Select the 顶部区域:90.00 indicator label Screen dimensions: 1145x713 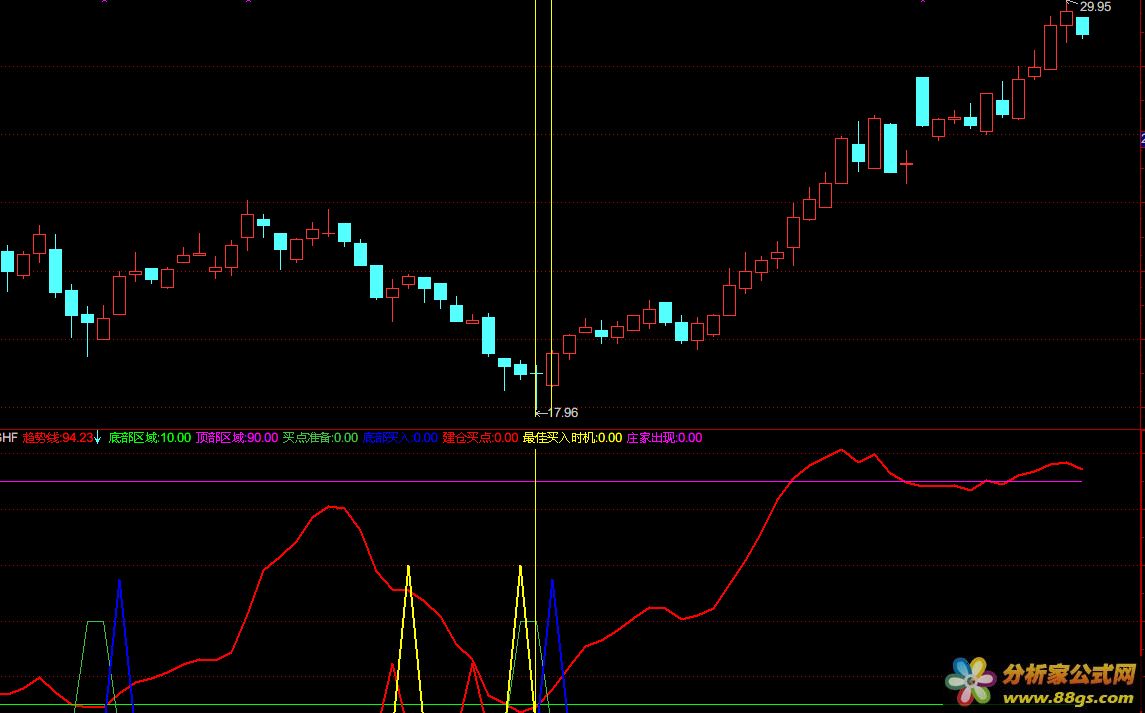click(x=237, y=438)
